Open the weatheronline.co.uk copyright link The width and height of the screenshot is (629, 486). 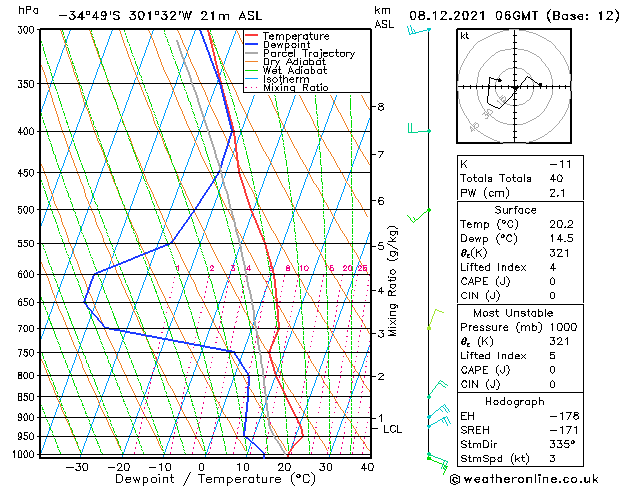click(x=524, y=479)
